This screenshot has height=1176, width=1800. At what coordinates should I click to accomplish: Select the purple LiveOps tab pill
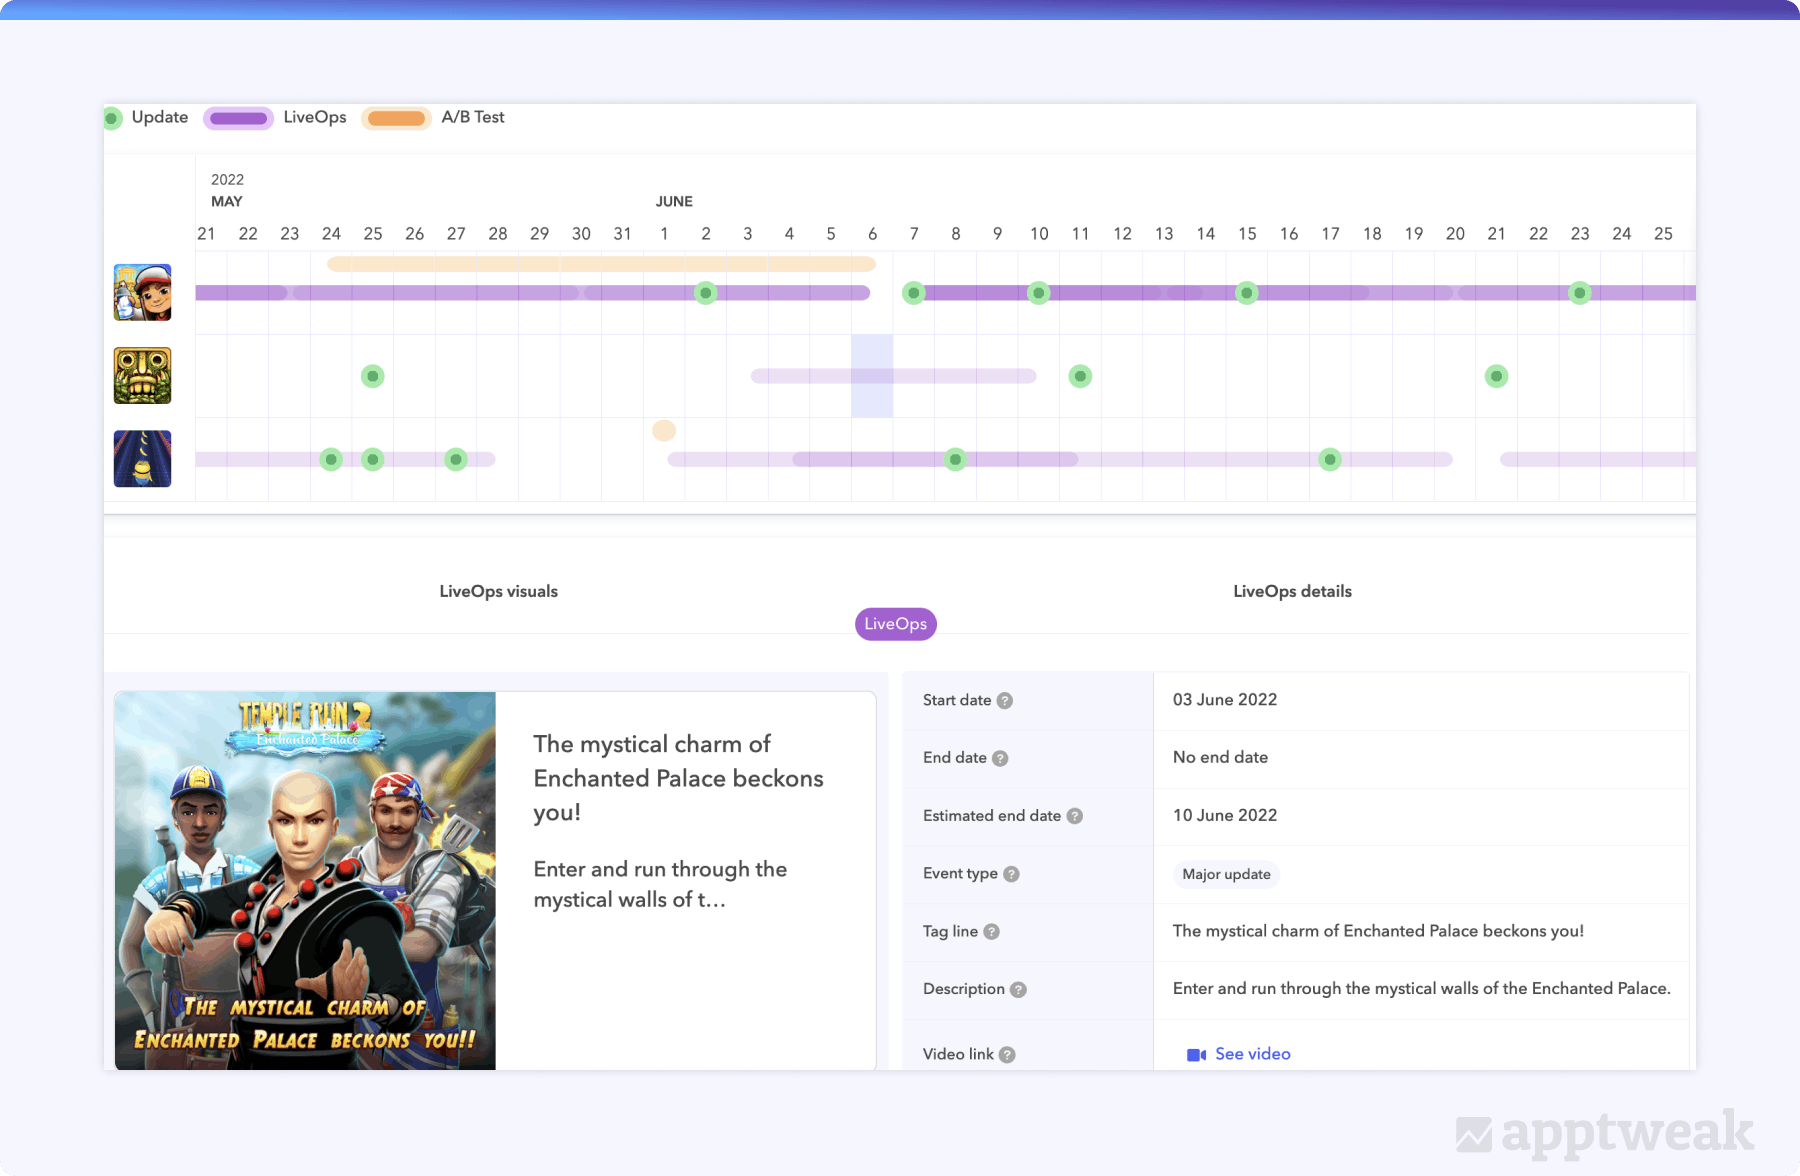[x=895, y=623]
